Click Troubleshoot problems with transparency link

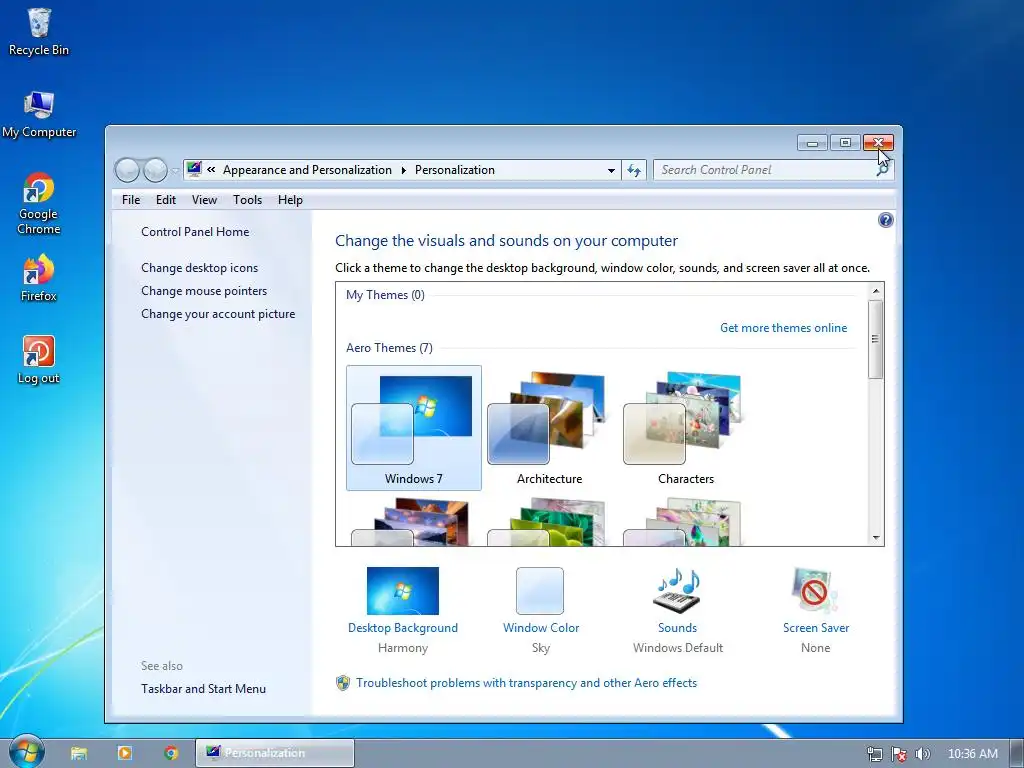(x=526, y=683)
